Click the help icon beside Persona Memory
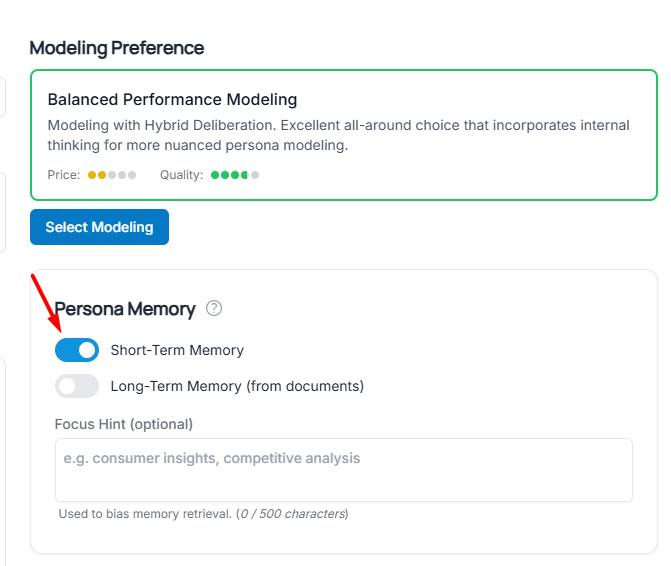Viewport: 671px width, 566px height. pyautogui.click(x=213, y=308)
